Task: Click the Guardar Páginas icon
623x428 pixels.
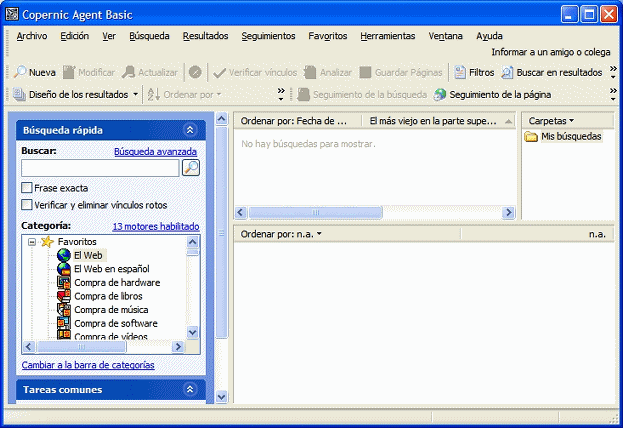Action: coord(365,72)
